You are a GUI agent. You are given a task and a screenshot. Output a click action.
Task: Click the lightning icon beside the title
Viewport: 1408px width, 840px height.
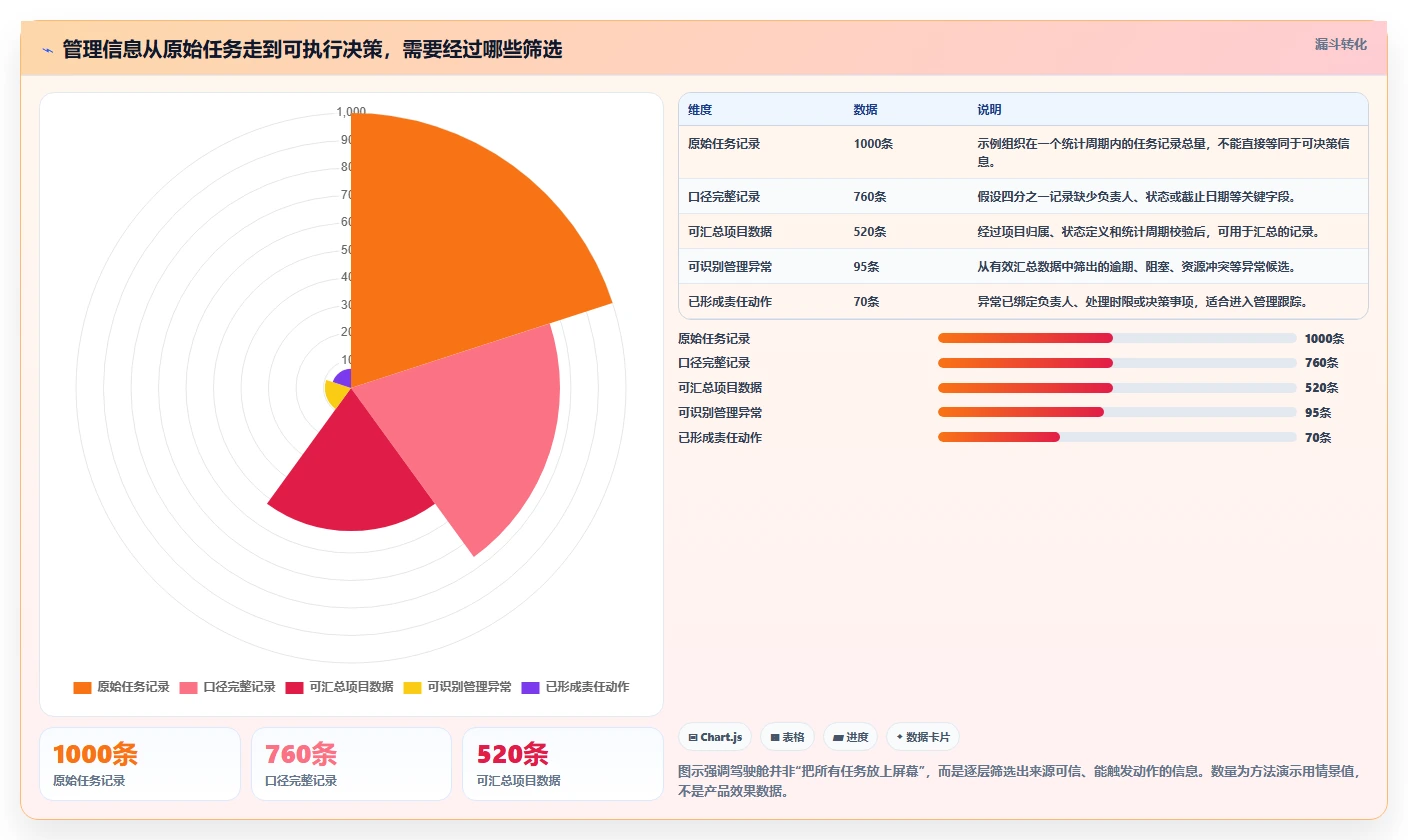pos(47,49)
